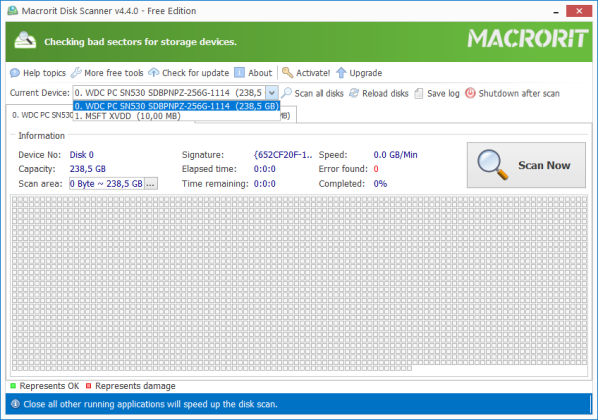Image resolution: width=598 pixels, height=420 pixels.
Task: Check for update
Action: (189, 73)
